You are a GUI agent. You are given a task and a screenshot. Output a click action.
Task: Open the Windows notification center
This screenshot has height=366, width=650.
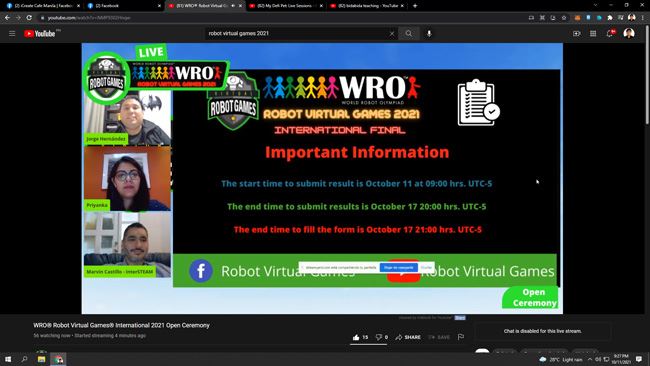tap(639, 359)
